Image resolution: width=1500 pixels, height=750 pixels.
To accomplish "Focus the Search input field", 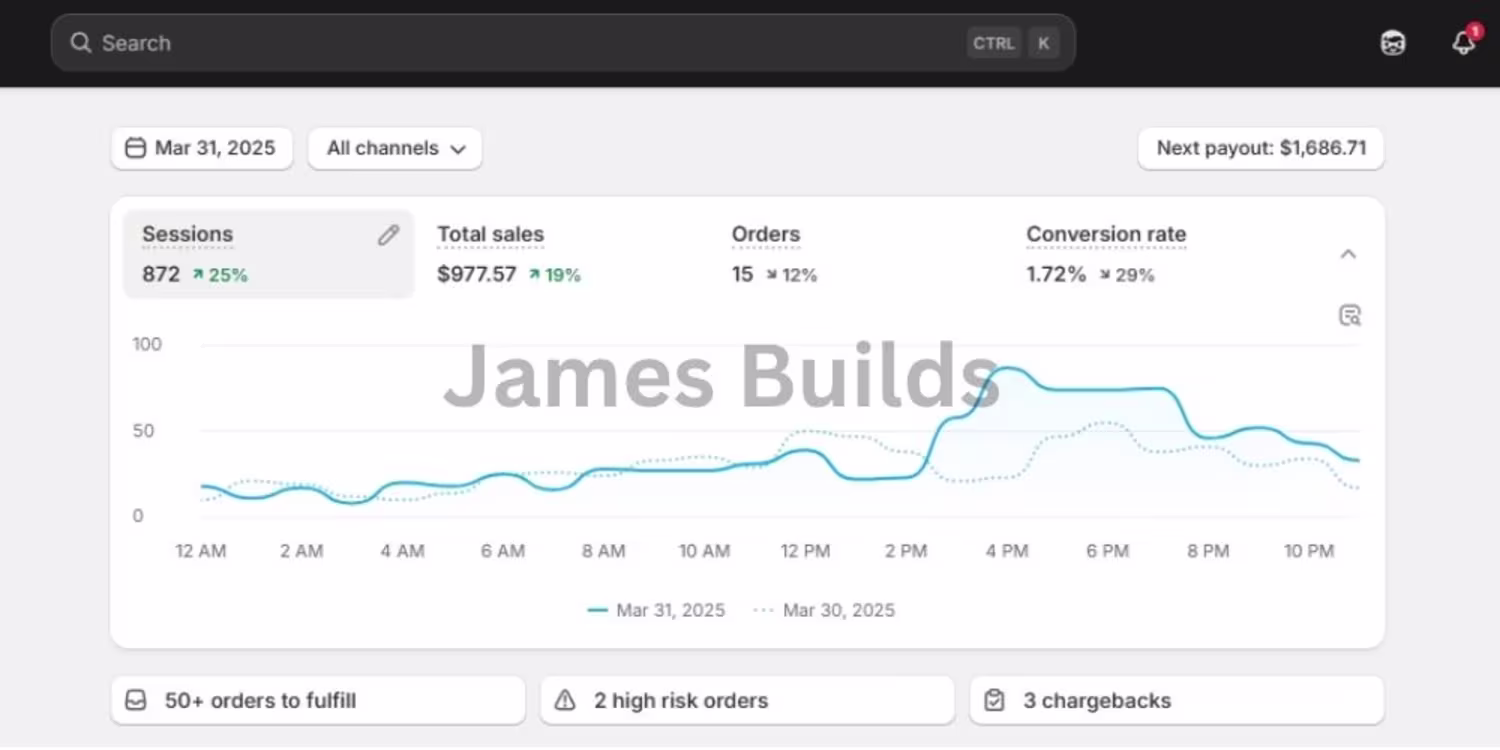I will point(563,43).
